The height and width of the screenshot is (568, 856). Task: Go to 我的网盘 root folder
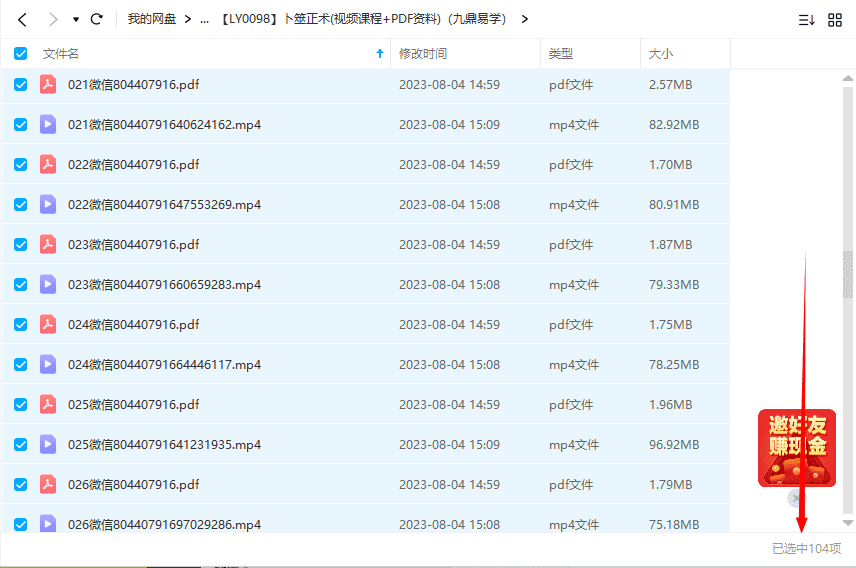(152, 19)
